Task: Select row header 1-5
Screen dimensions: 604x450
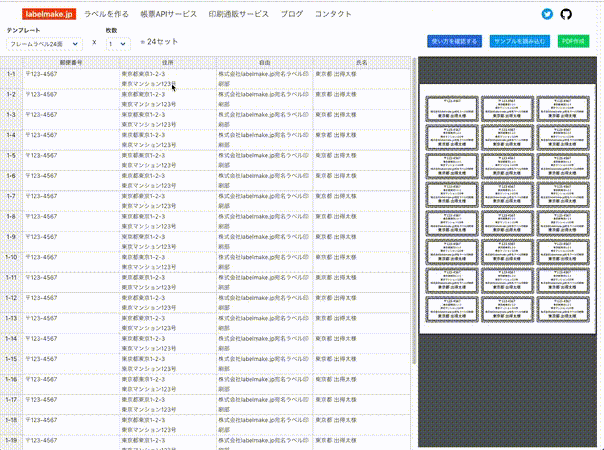Action: coord(11,160)
